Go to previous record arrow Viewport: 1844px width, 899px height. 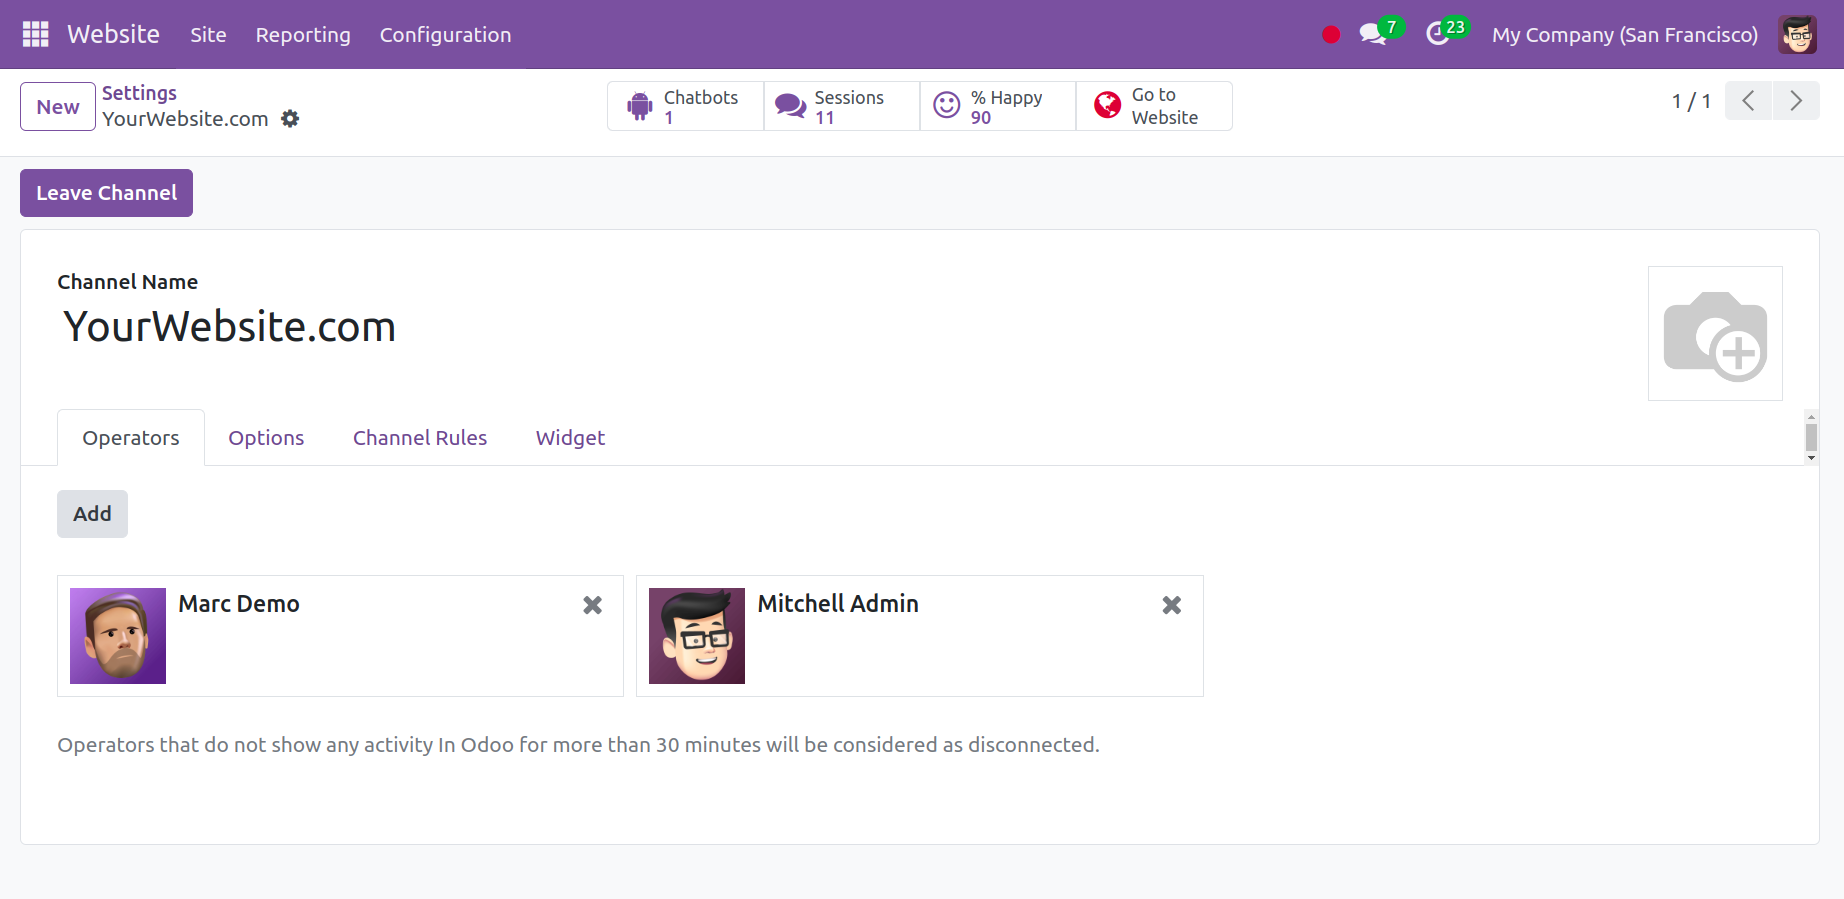pos(1748,101)
